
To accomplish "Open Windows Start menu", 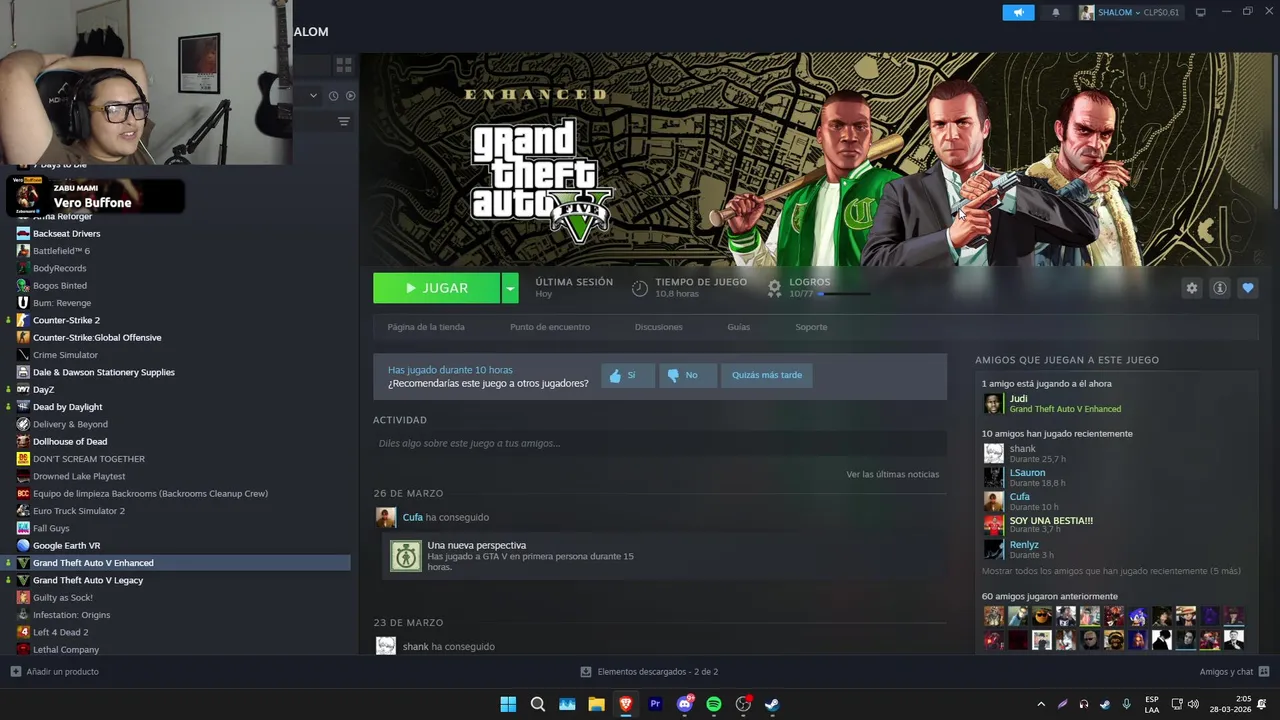I will pyautogui.click(x=508, y=704).
